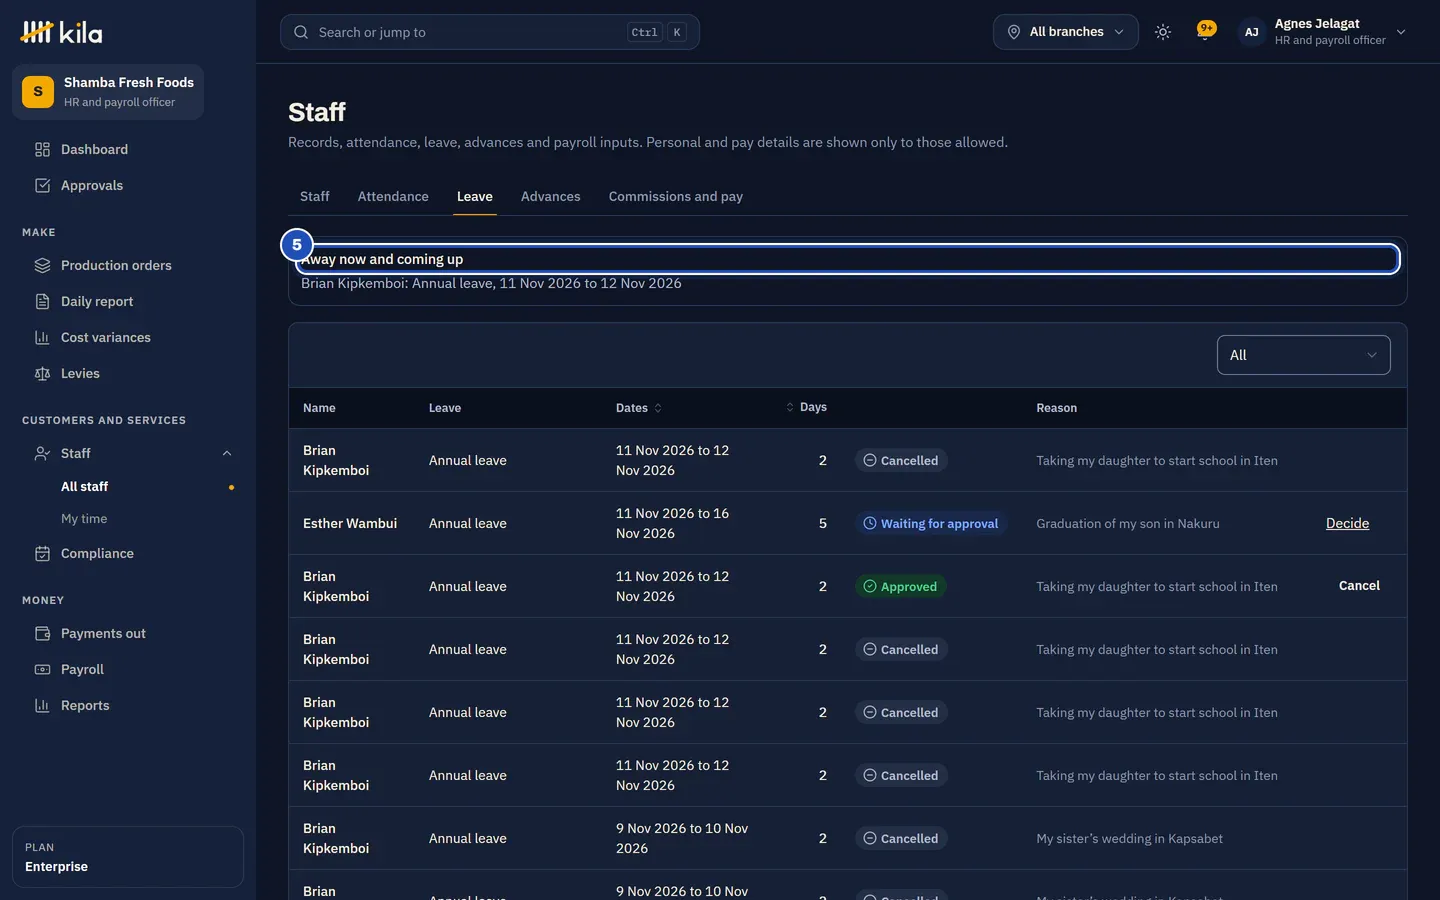Click the Compliance calendar icon
This screenshot has height=900, width=1440.
coord(42,554)
